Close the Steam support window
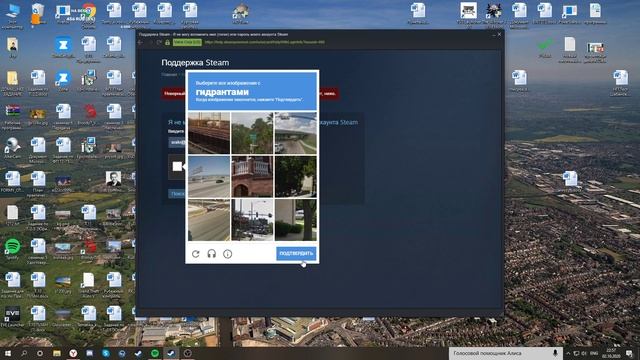Viewport: 640px width, 360px height. [499, 35]
